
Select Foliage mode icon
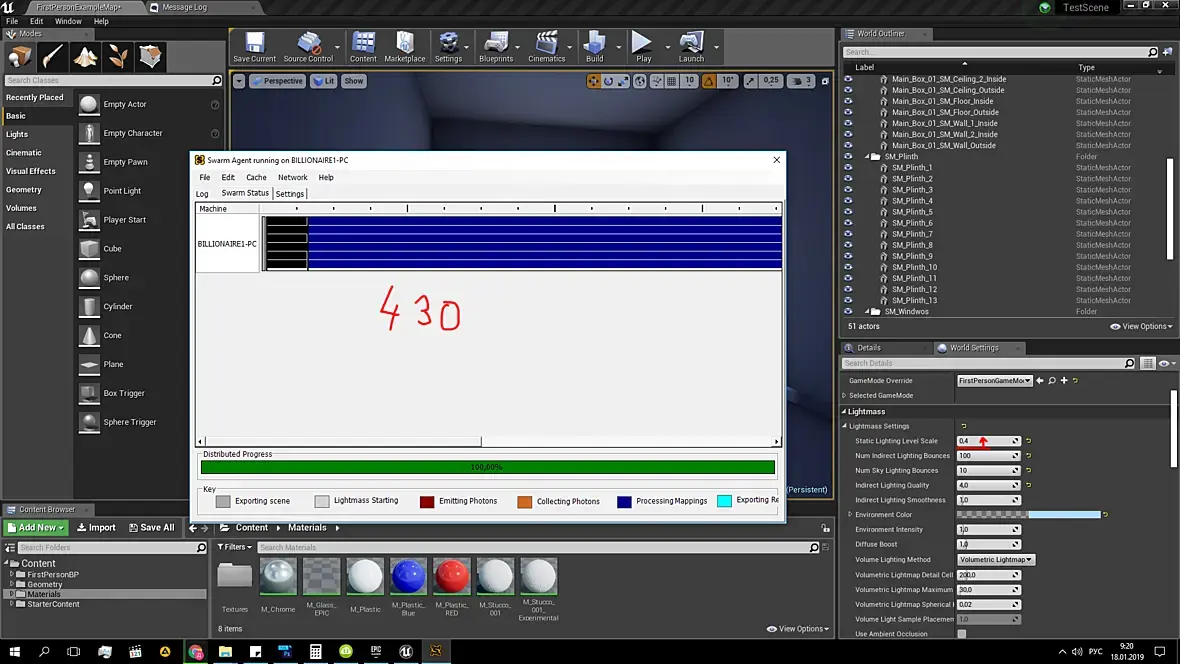tap(117, 56)
